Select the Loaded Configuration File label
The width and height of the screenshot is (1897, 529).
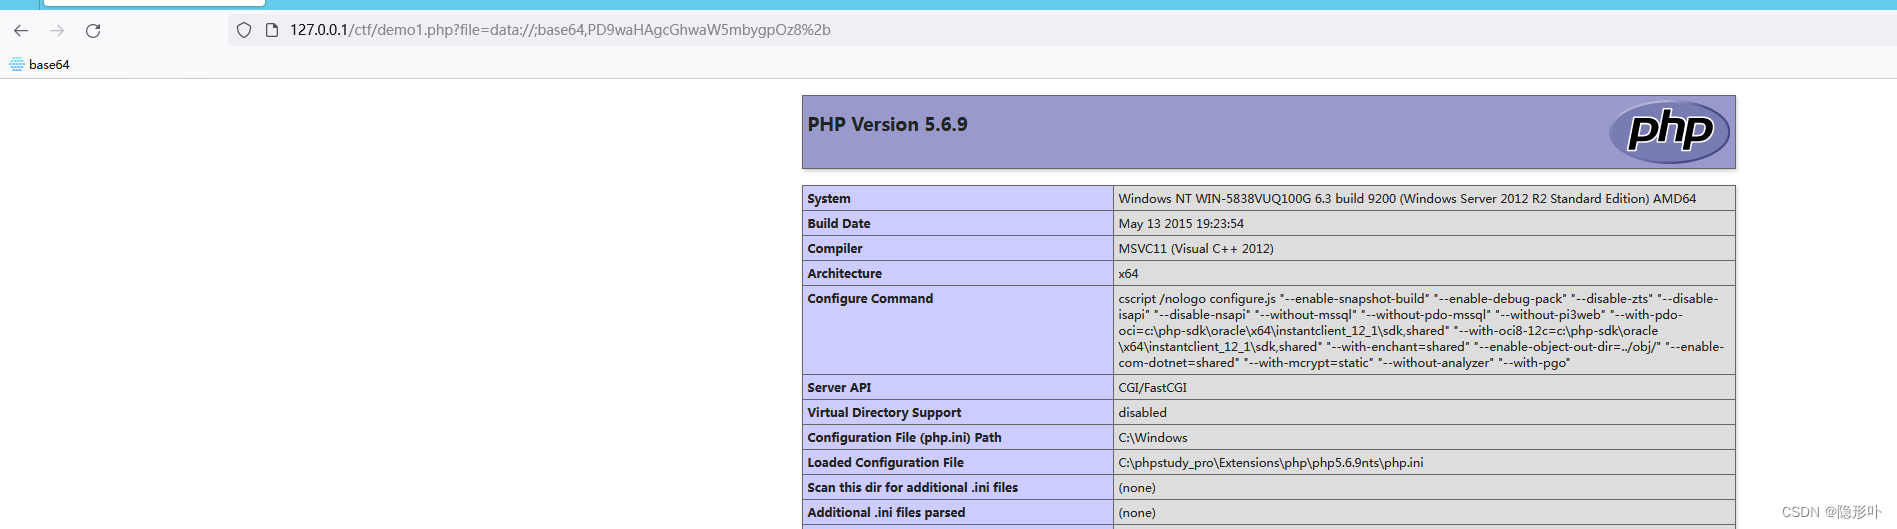click(886, 463)
